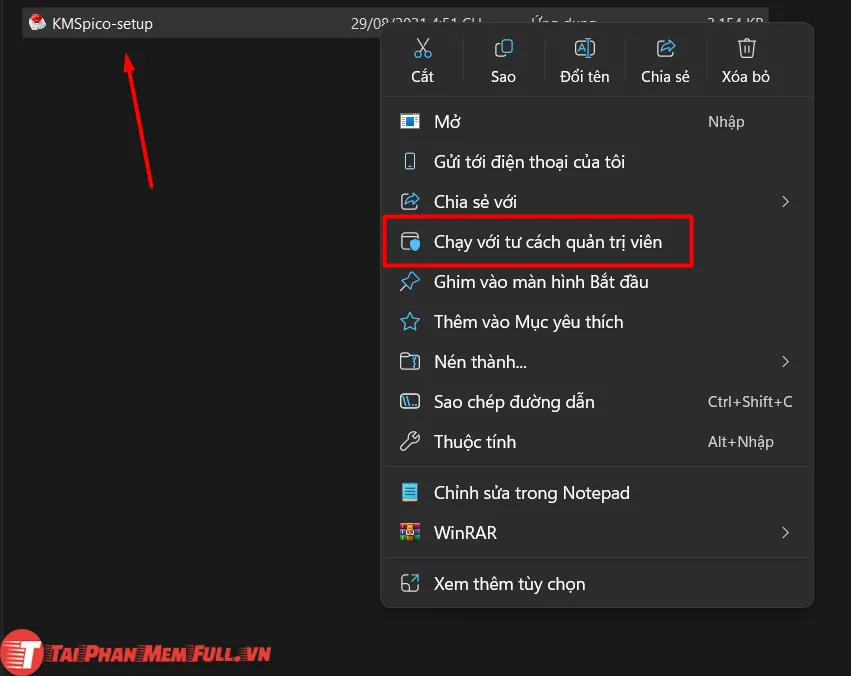Click the Đổi tên (rename) icon
The height and width of the screenshot is (676, 851).
pyautogui.click(x=584, y=48)
